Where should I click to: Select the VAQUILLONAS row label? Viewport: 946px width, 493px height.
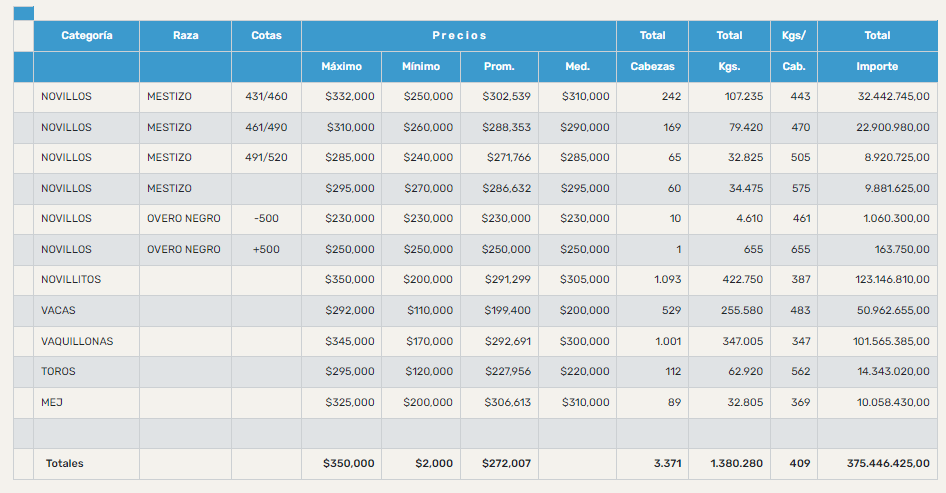click(x=77, y=342)
